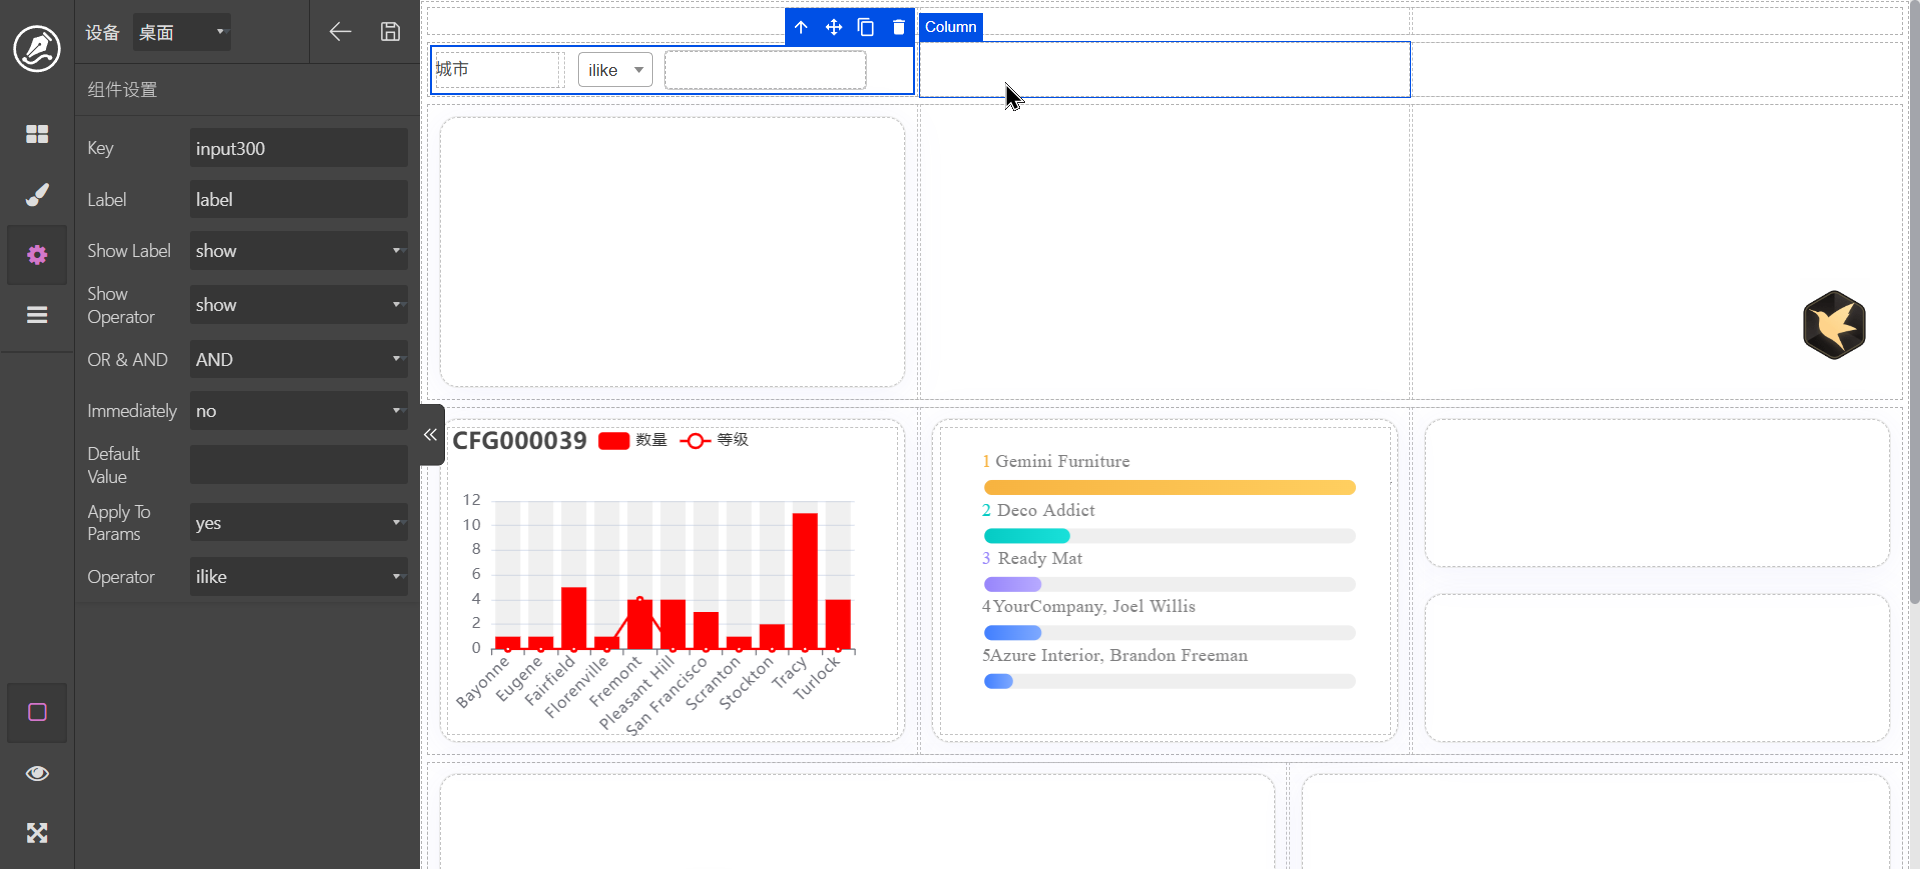1920x869 pixels.
Task: Click the fullscreen expand icon in sidebar
Action: pyautogui.click(x=37, y=833)
